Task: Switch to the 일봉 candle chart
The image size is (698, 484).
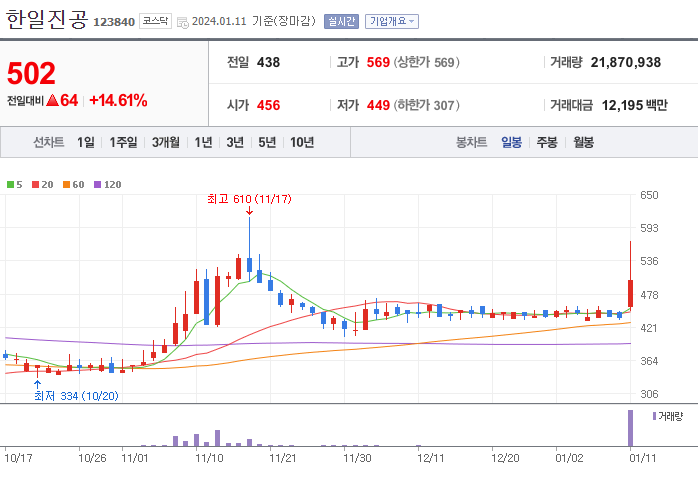Action: click(511, 142)
